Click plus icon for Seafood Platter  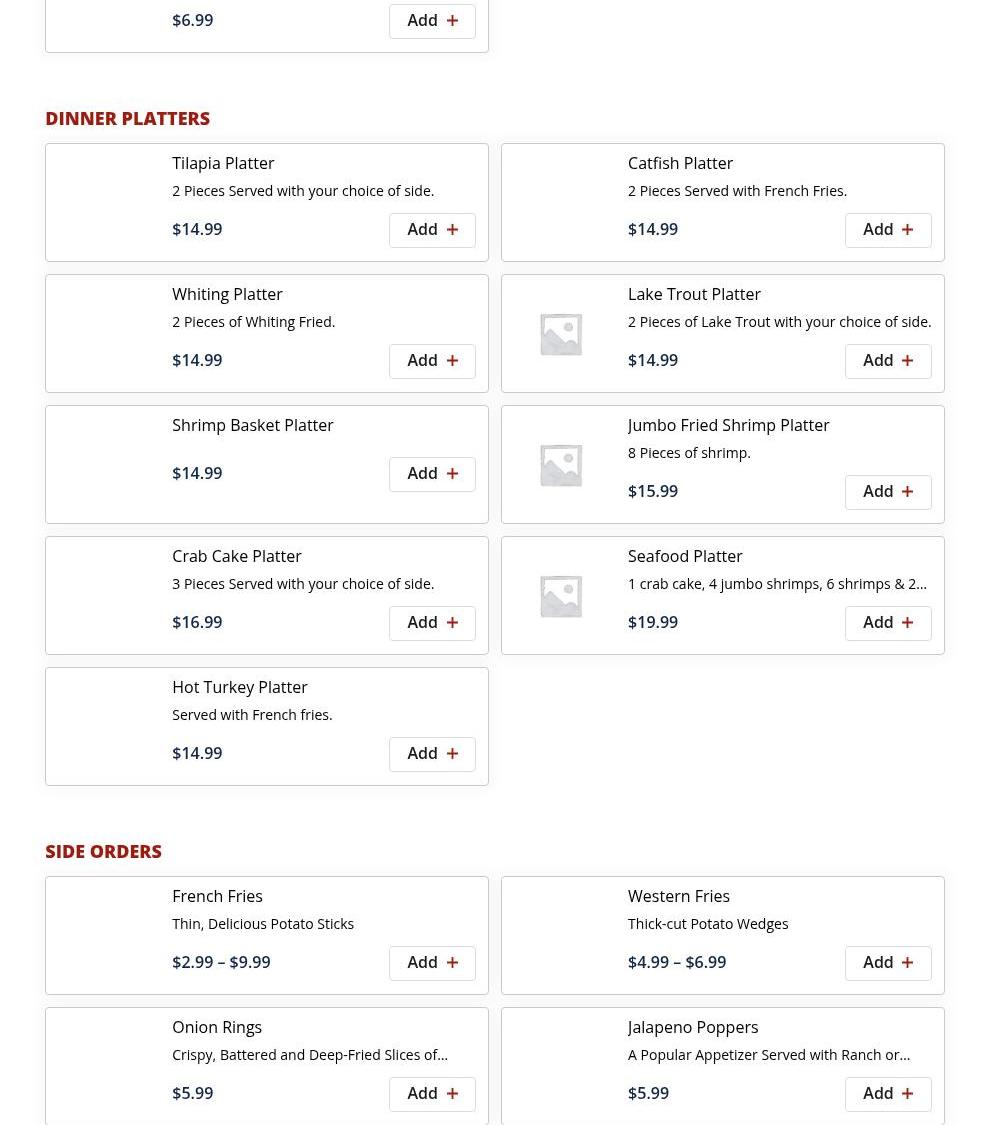(x=907, y=623)
